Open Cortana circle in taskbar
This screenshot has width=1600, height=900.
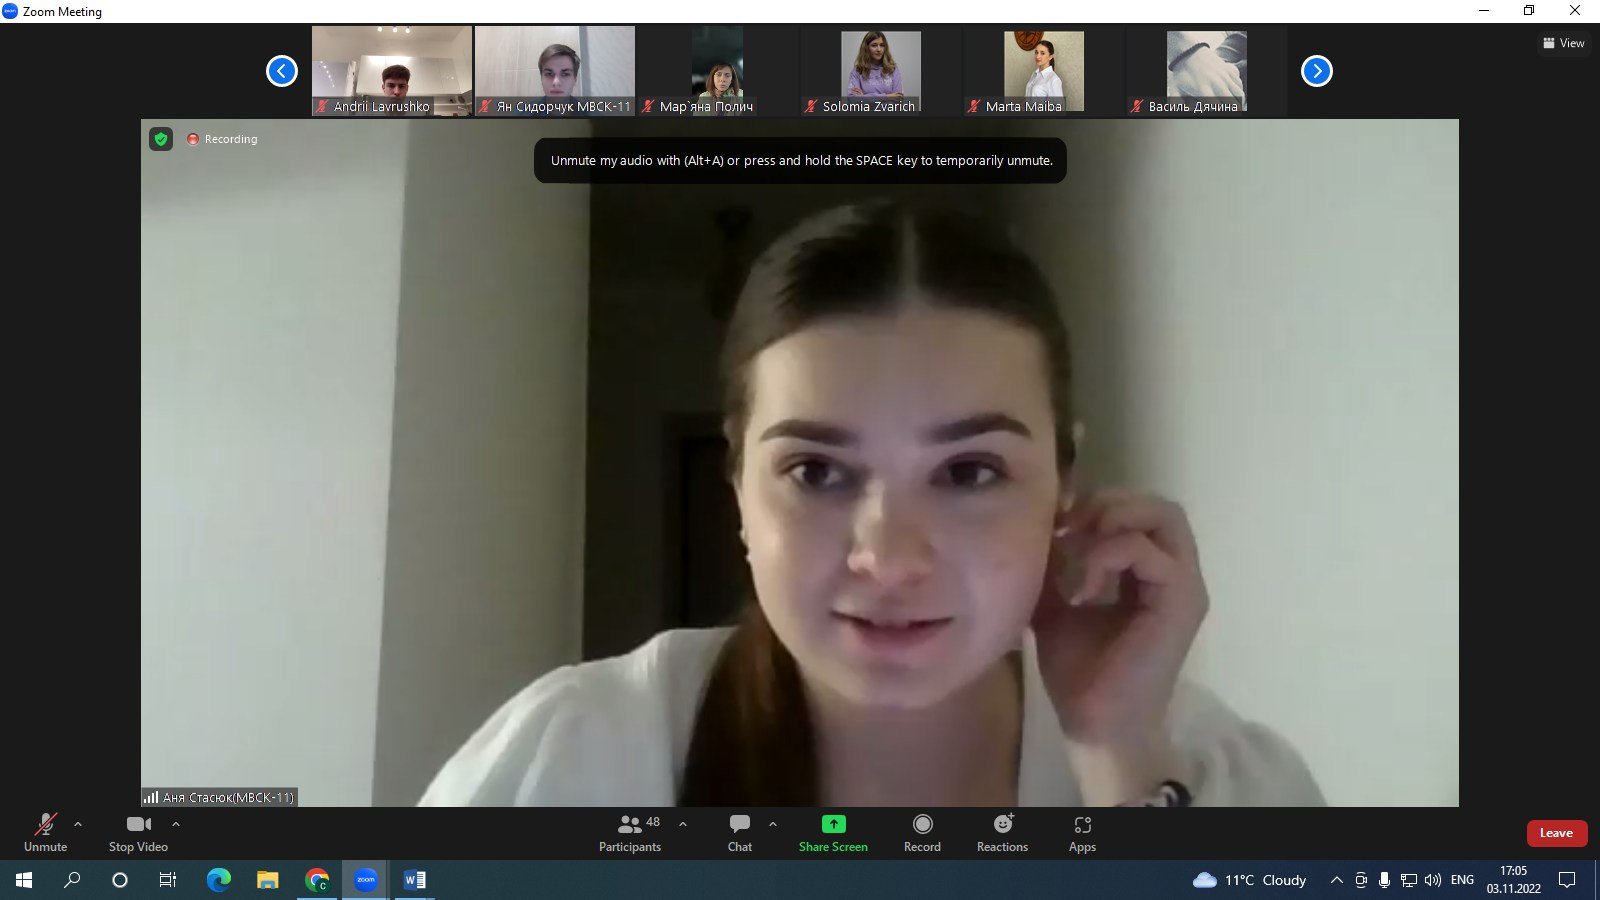[120, 880]
